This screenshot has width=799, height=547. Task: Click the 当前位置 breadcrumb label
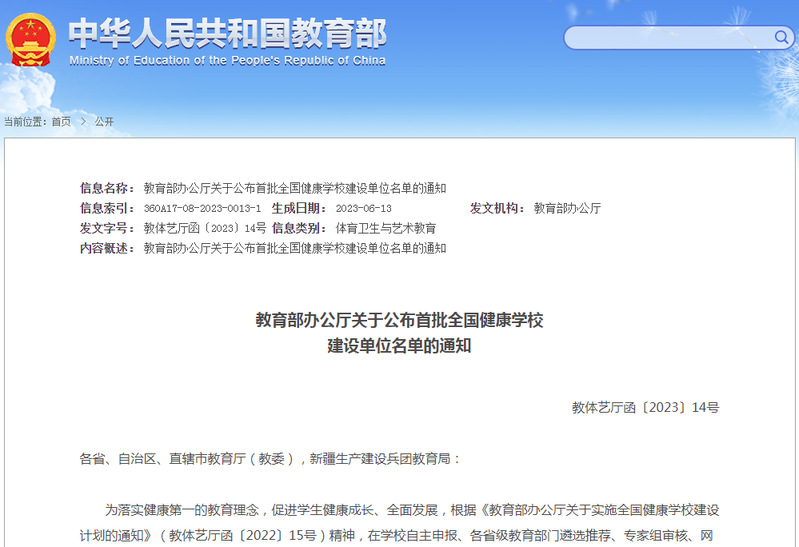[25, 122]
